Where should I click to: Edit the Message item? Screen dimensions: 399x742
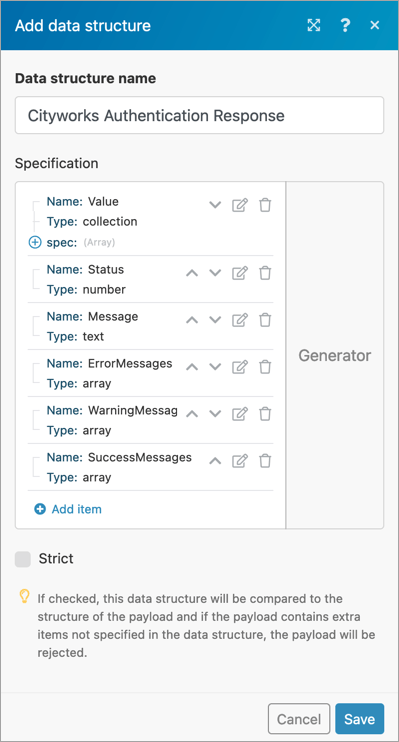click(239, 320)
